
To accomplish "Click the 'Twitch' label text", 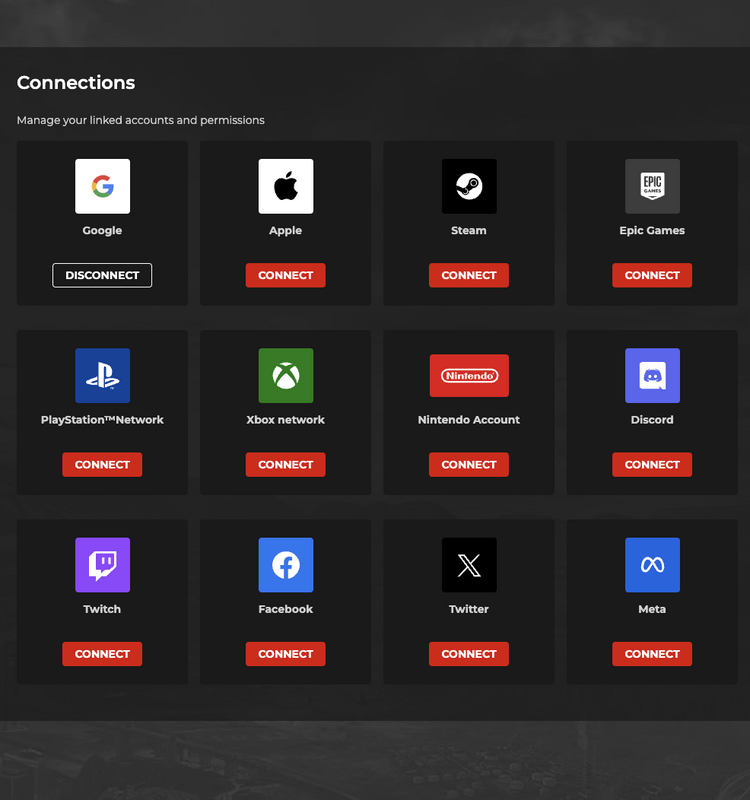I will click(102, 609).
